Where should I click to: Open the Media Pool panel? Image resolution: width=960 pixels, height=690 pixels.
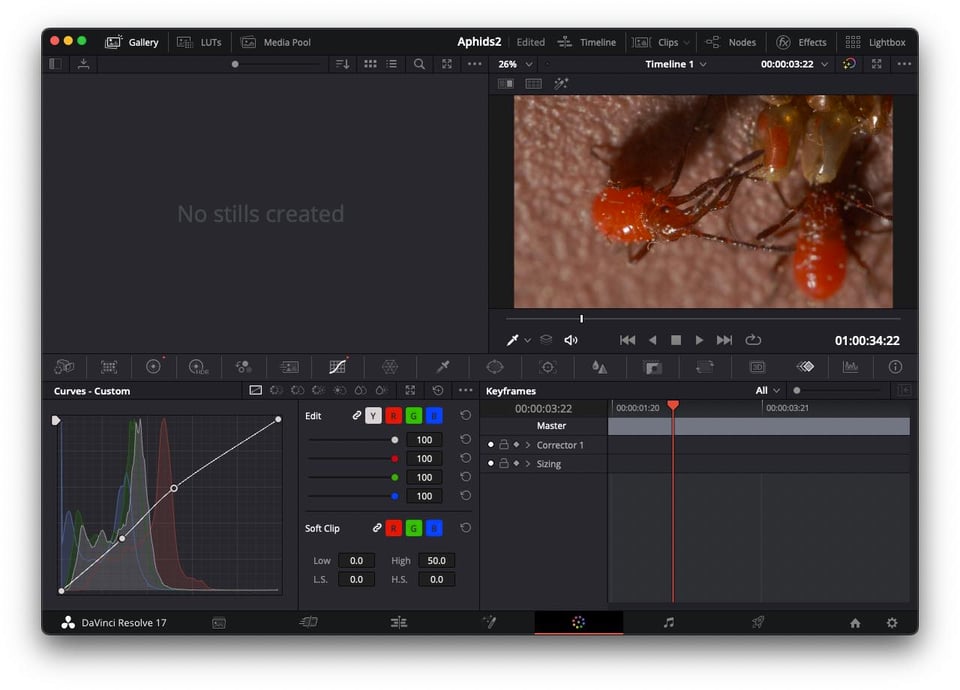[x=276, y=42]
